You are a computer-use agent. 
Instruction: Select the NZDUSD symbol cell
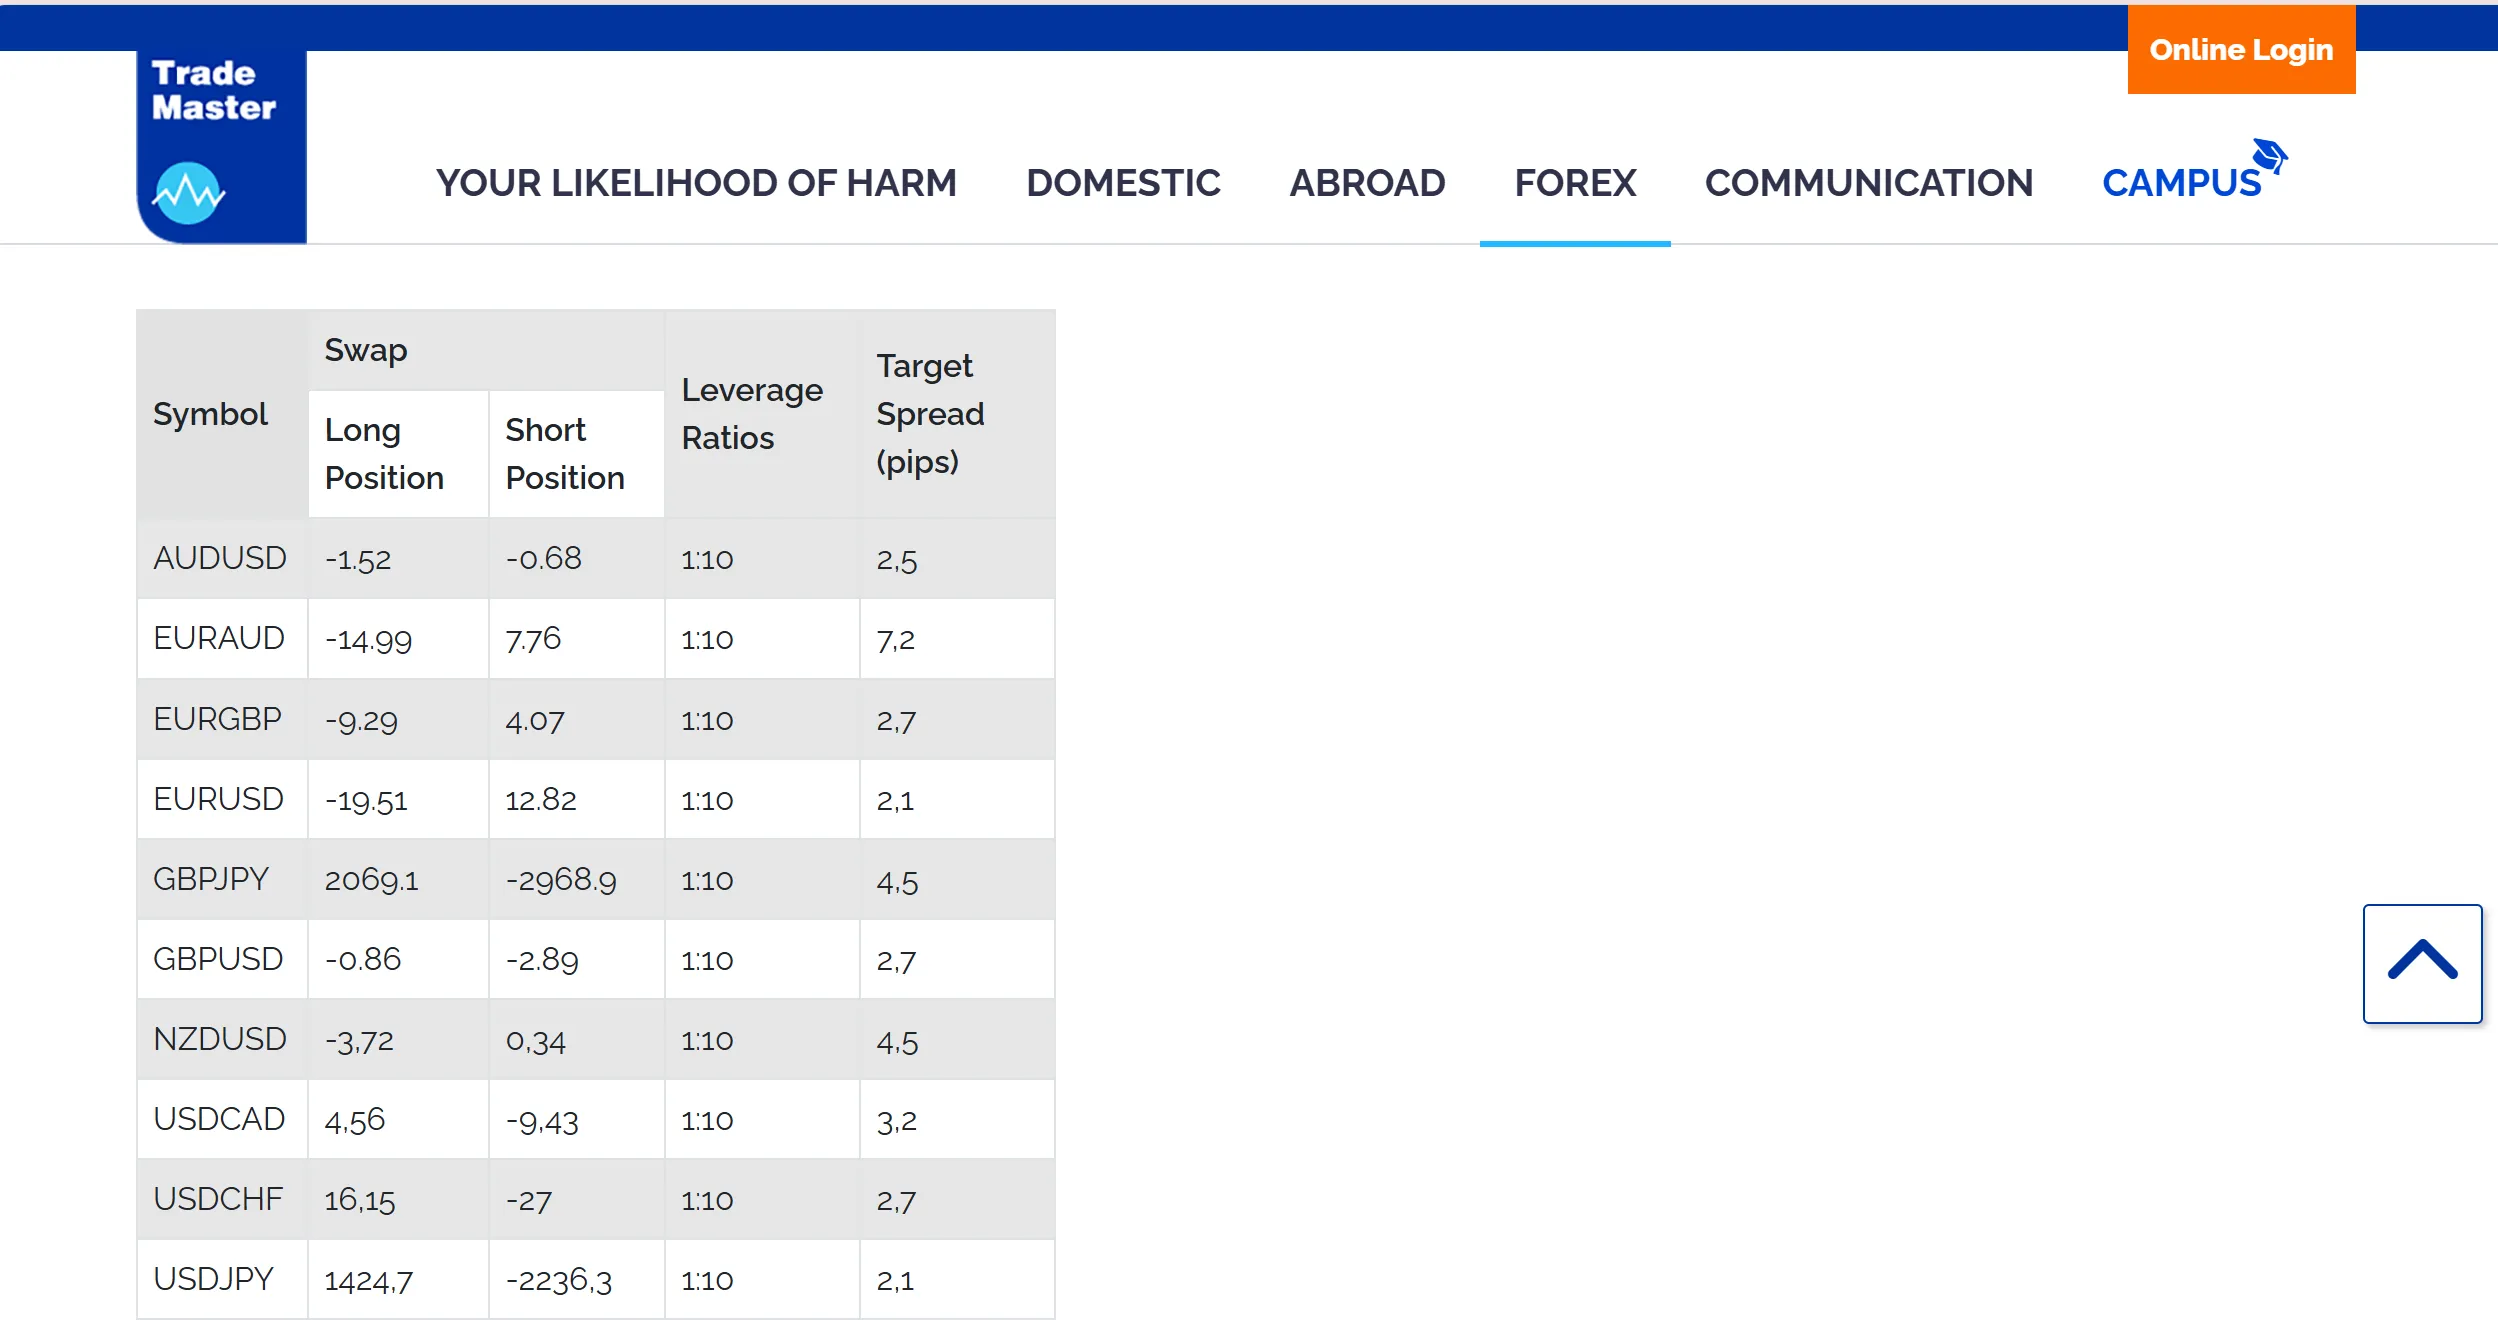[220, 1039]
